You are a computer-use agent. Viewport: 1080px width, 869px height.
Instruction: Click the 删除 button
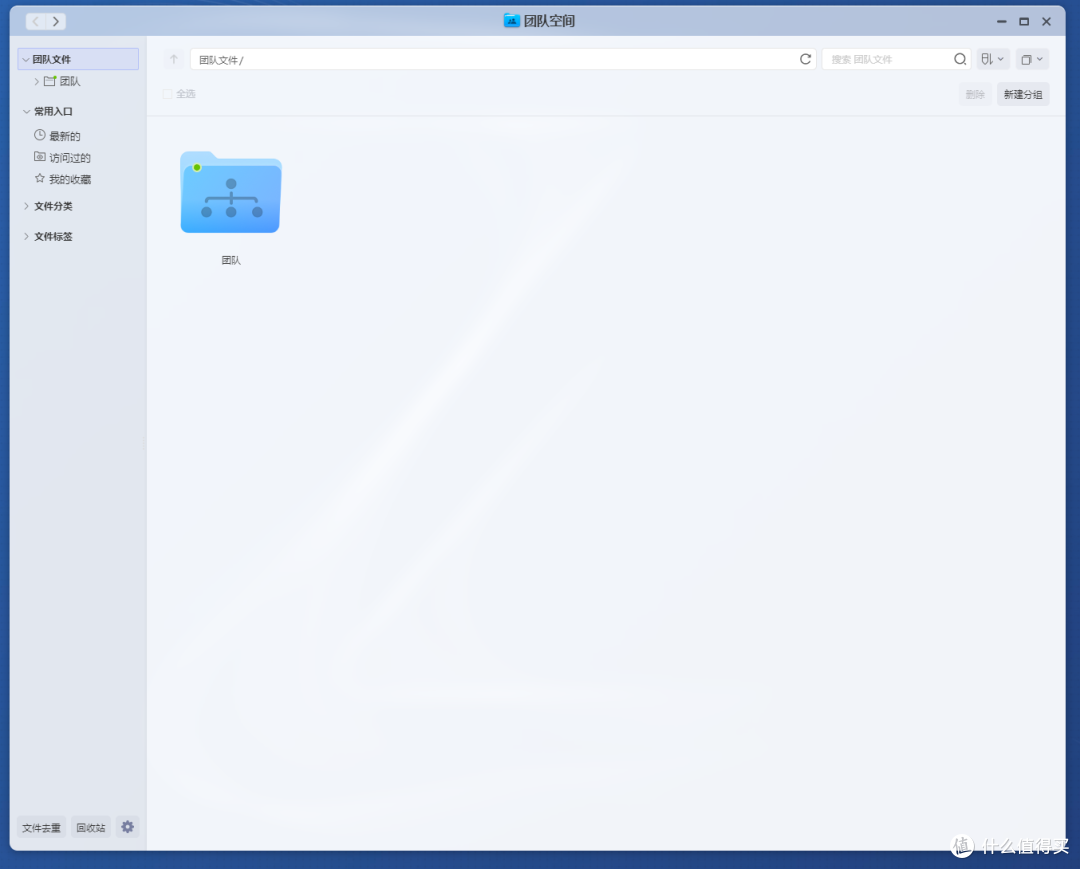[975, 94]
